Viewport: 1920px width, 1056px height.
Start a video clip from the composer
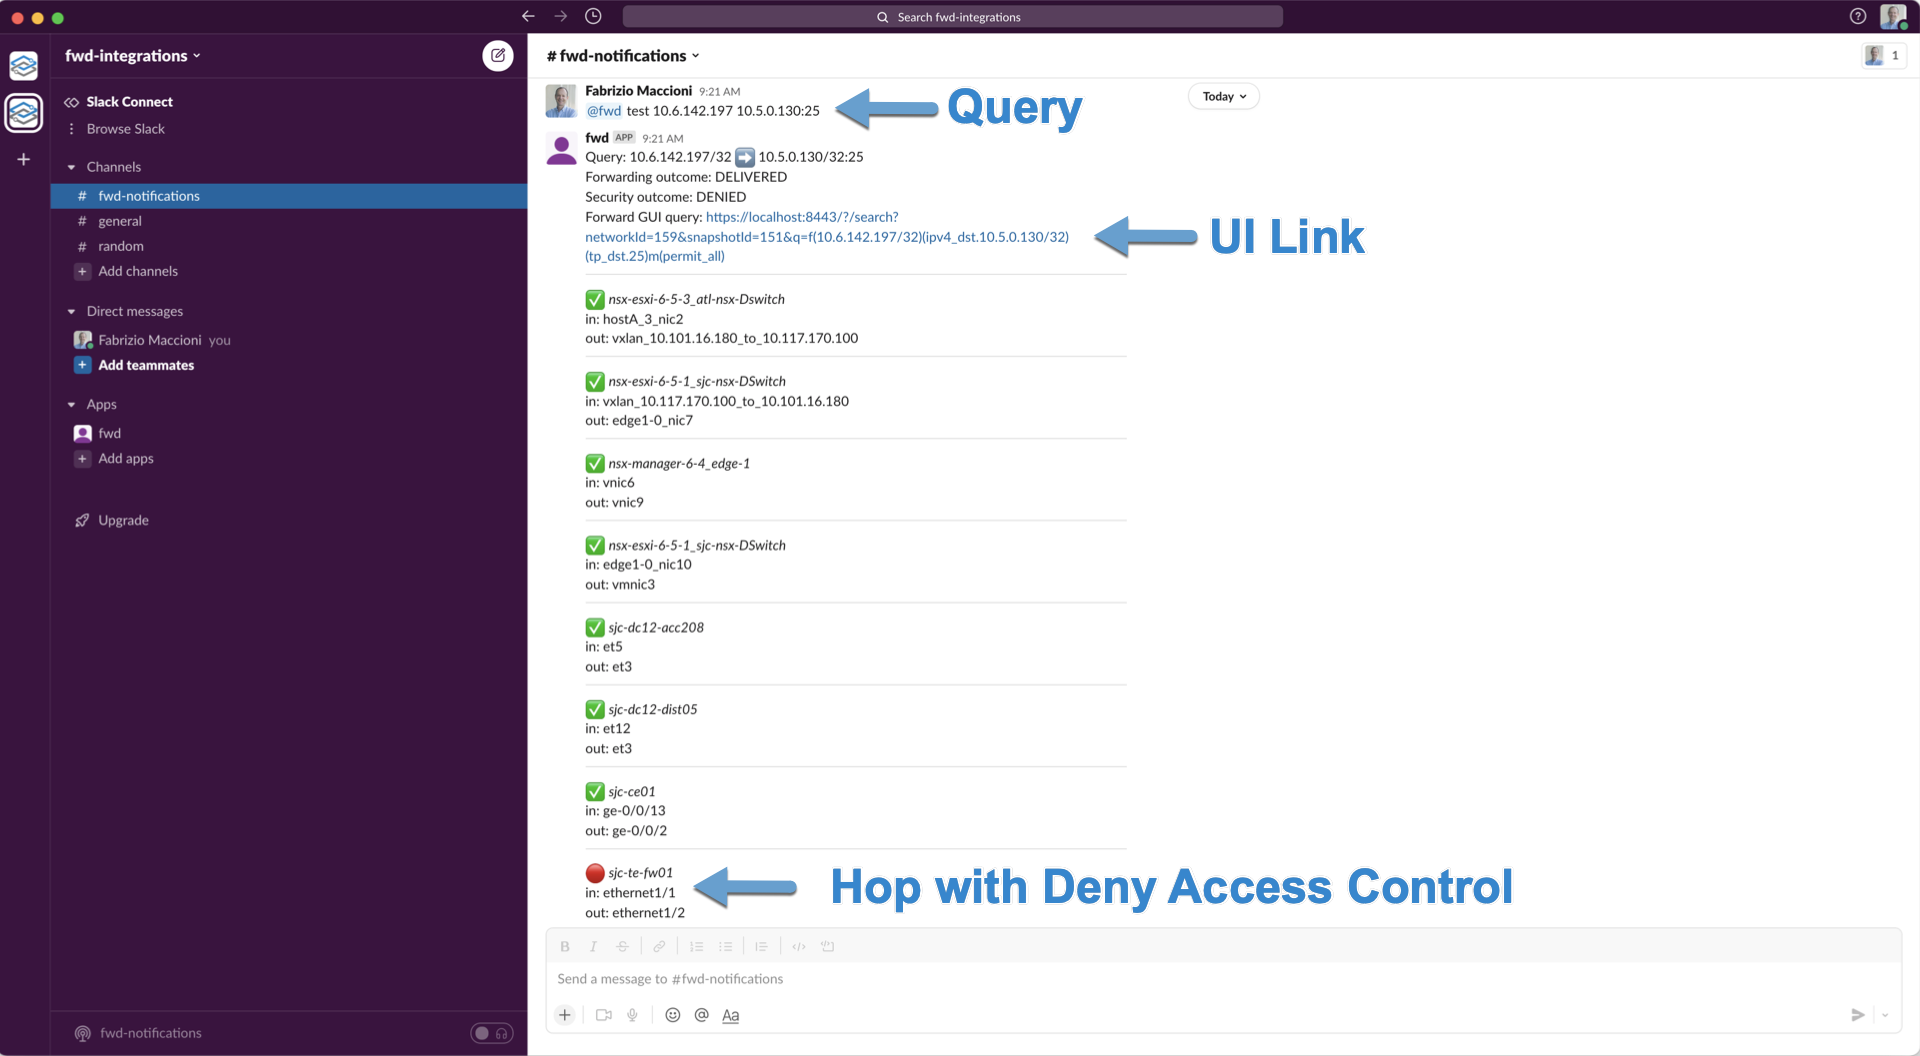(603, 1015)
